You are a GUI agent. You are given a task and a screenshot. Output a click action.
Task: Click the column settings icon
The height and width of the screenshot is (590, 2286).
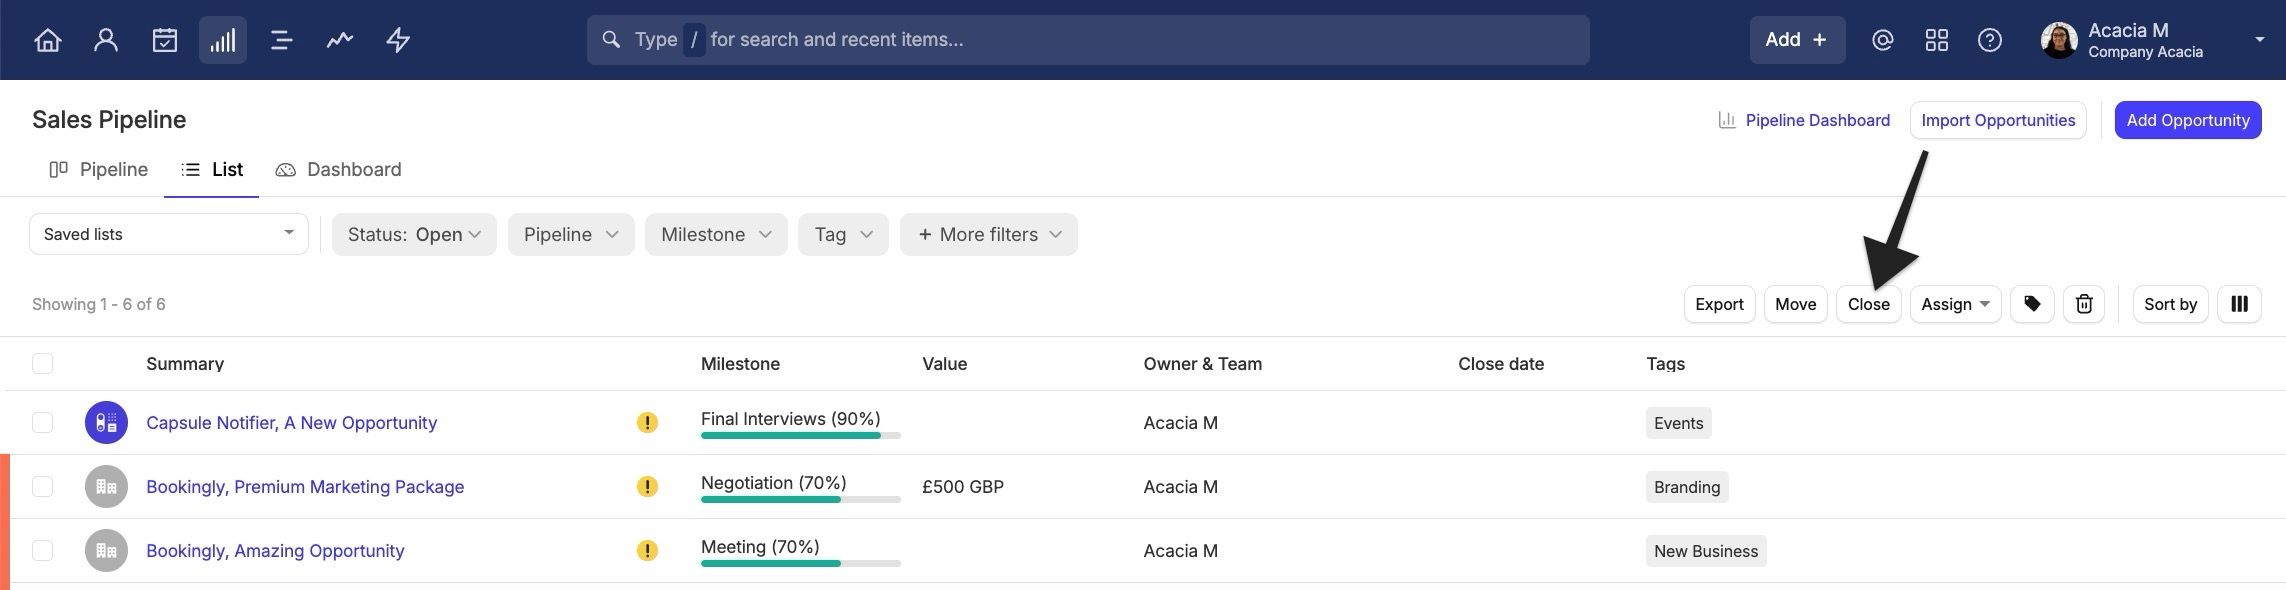[2240, 304]
